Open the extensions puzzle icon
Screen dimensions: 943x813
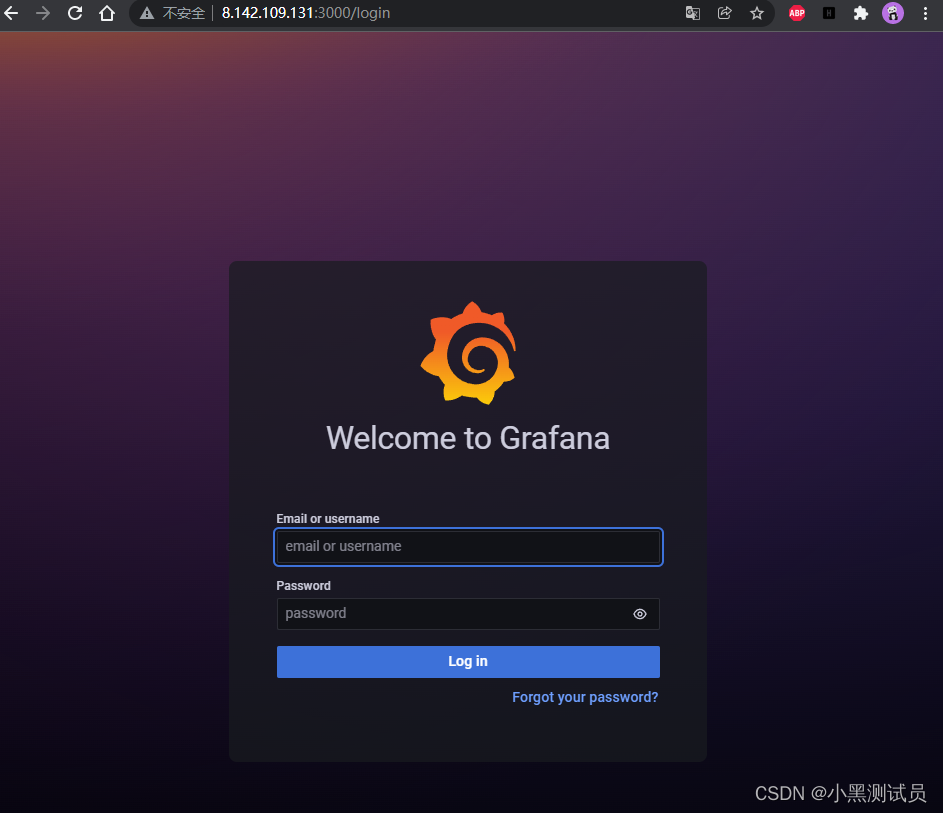(861, 13)
